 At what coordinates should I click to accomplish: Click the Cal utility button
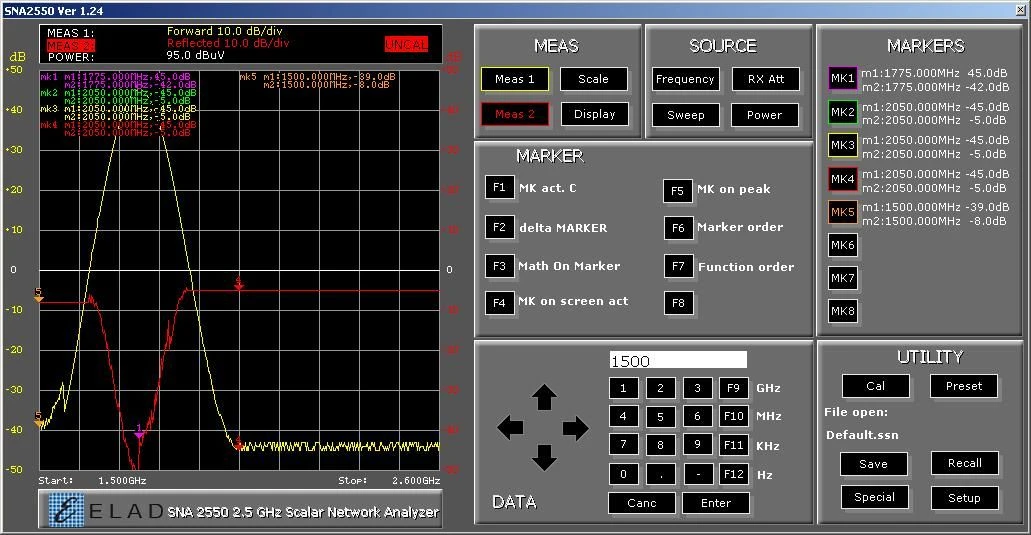875,386
